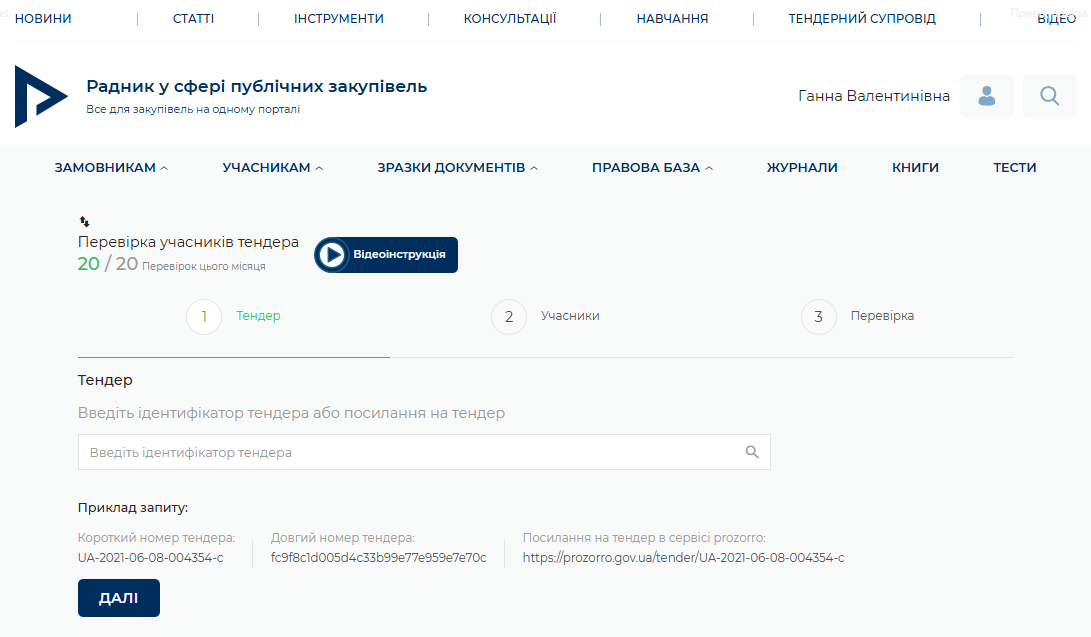
Task: Expand the ПРАВОВА БАЗА dropdown
Action: 652,168
